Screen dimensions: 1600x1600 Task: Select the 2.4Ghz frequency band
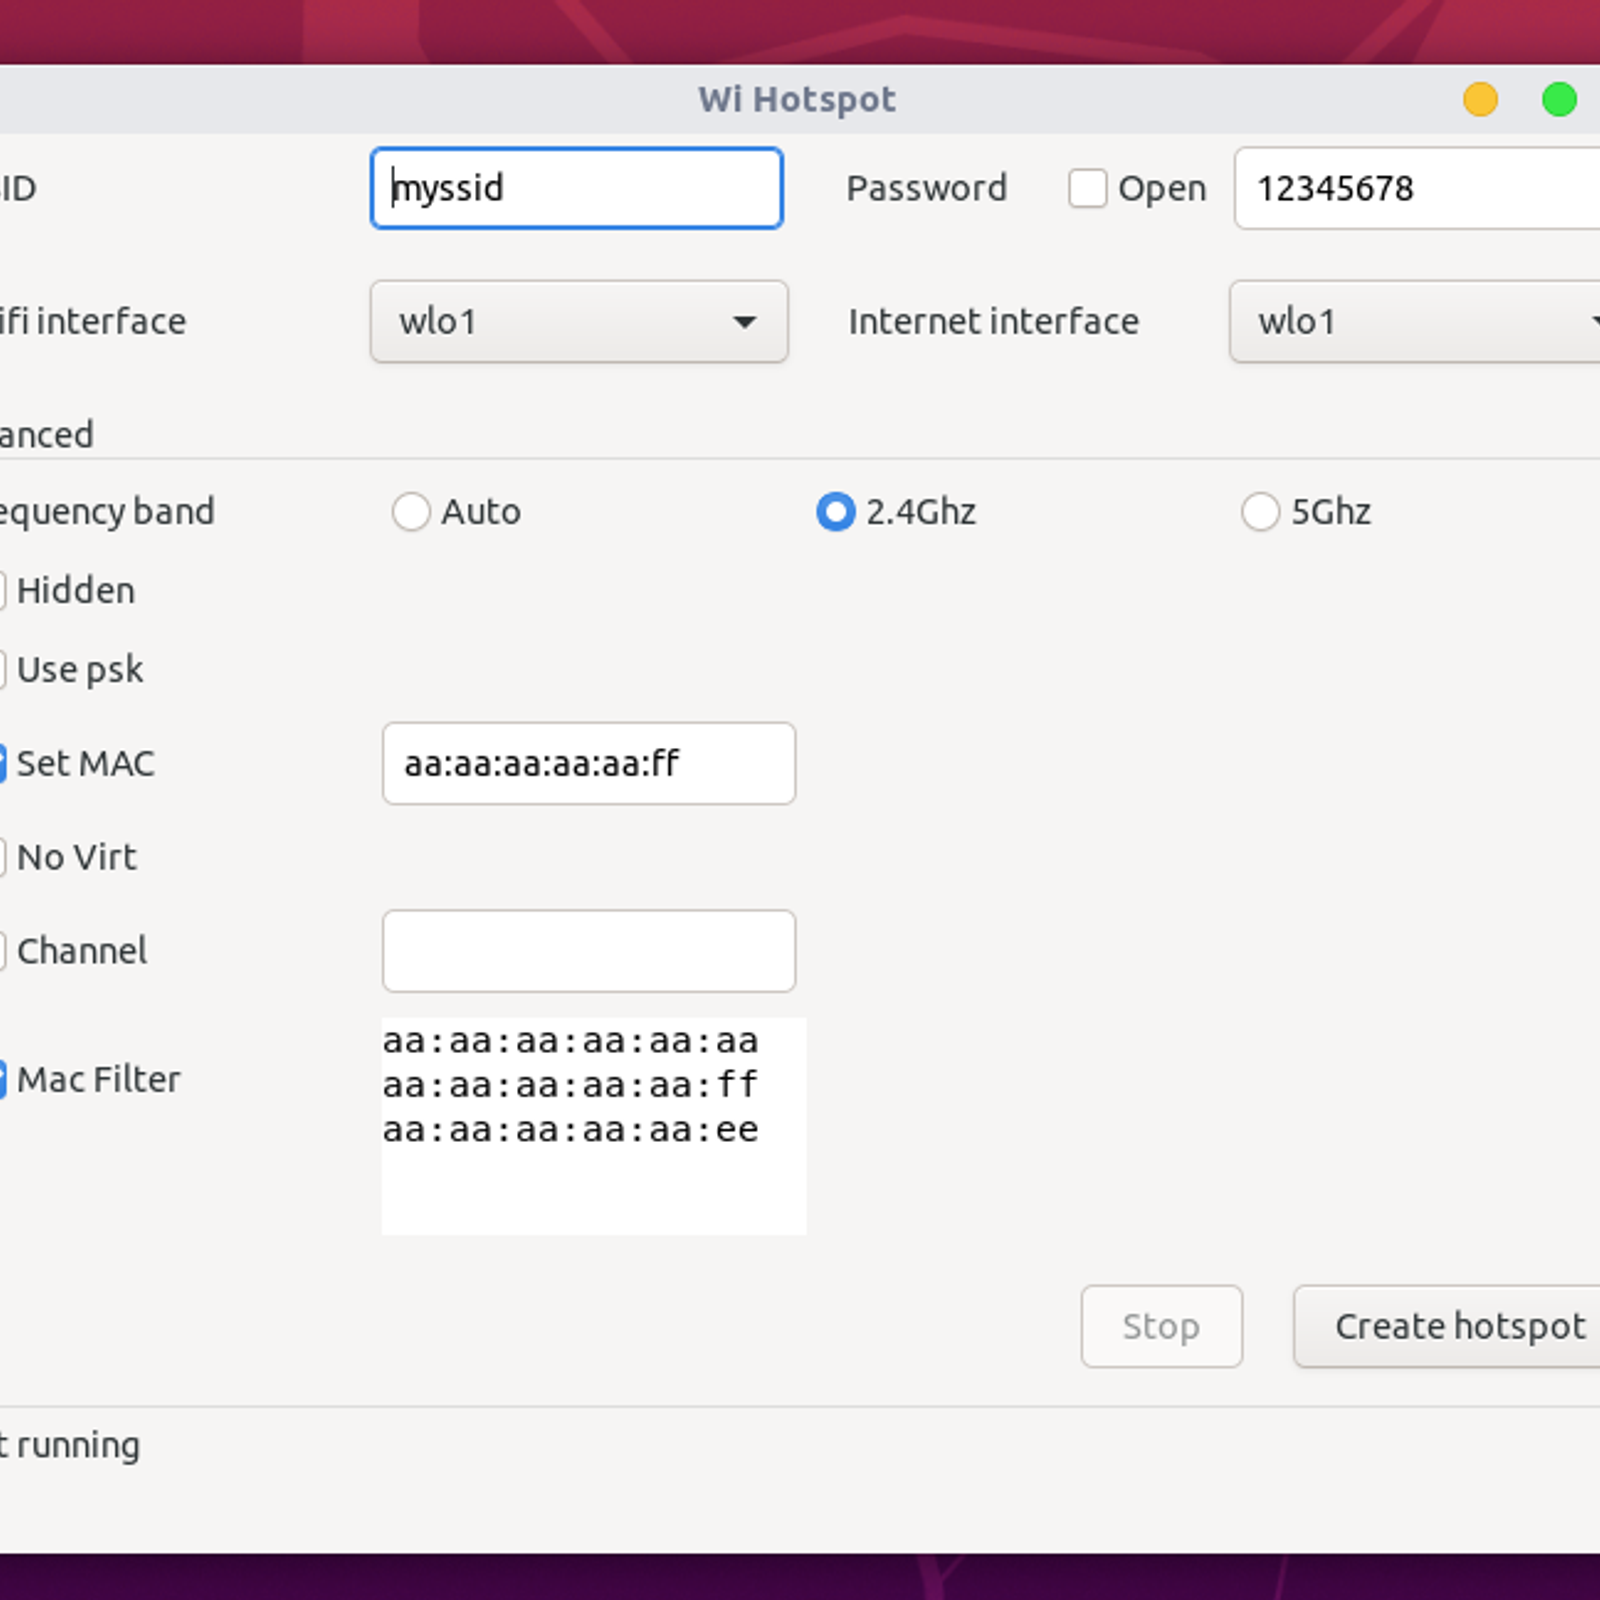click(836, 511)
